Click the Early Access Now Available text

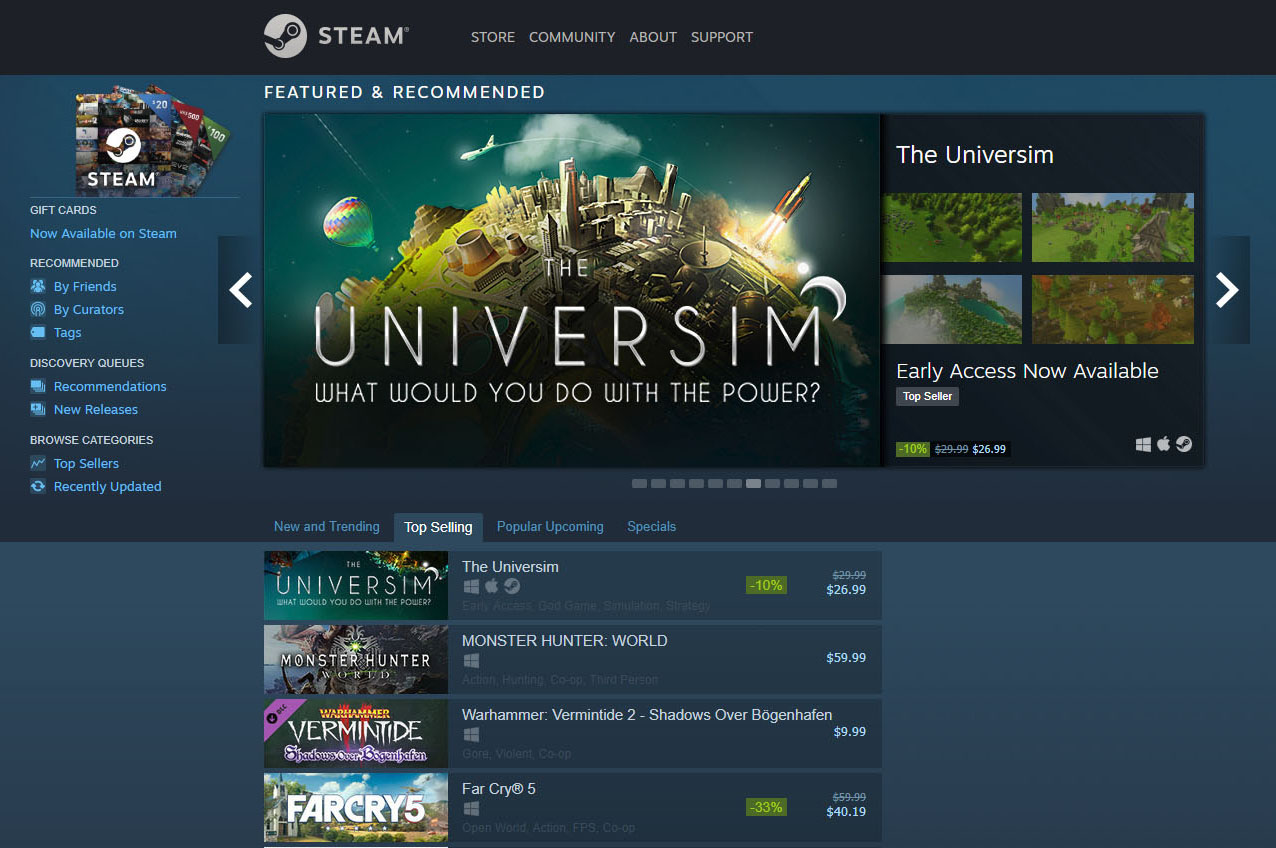tap(1027, 371)
